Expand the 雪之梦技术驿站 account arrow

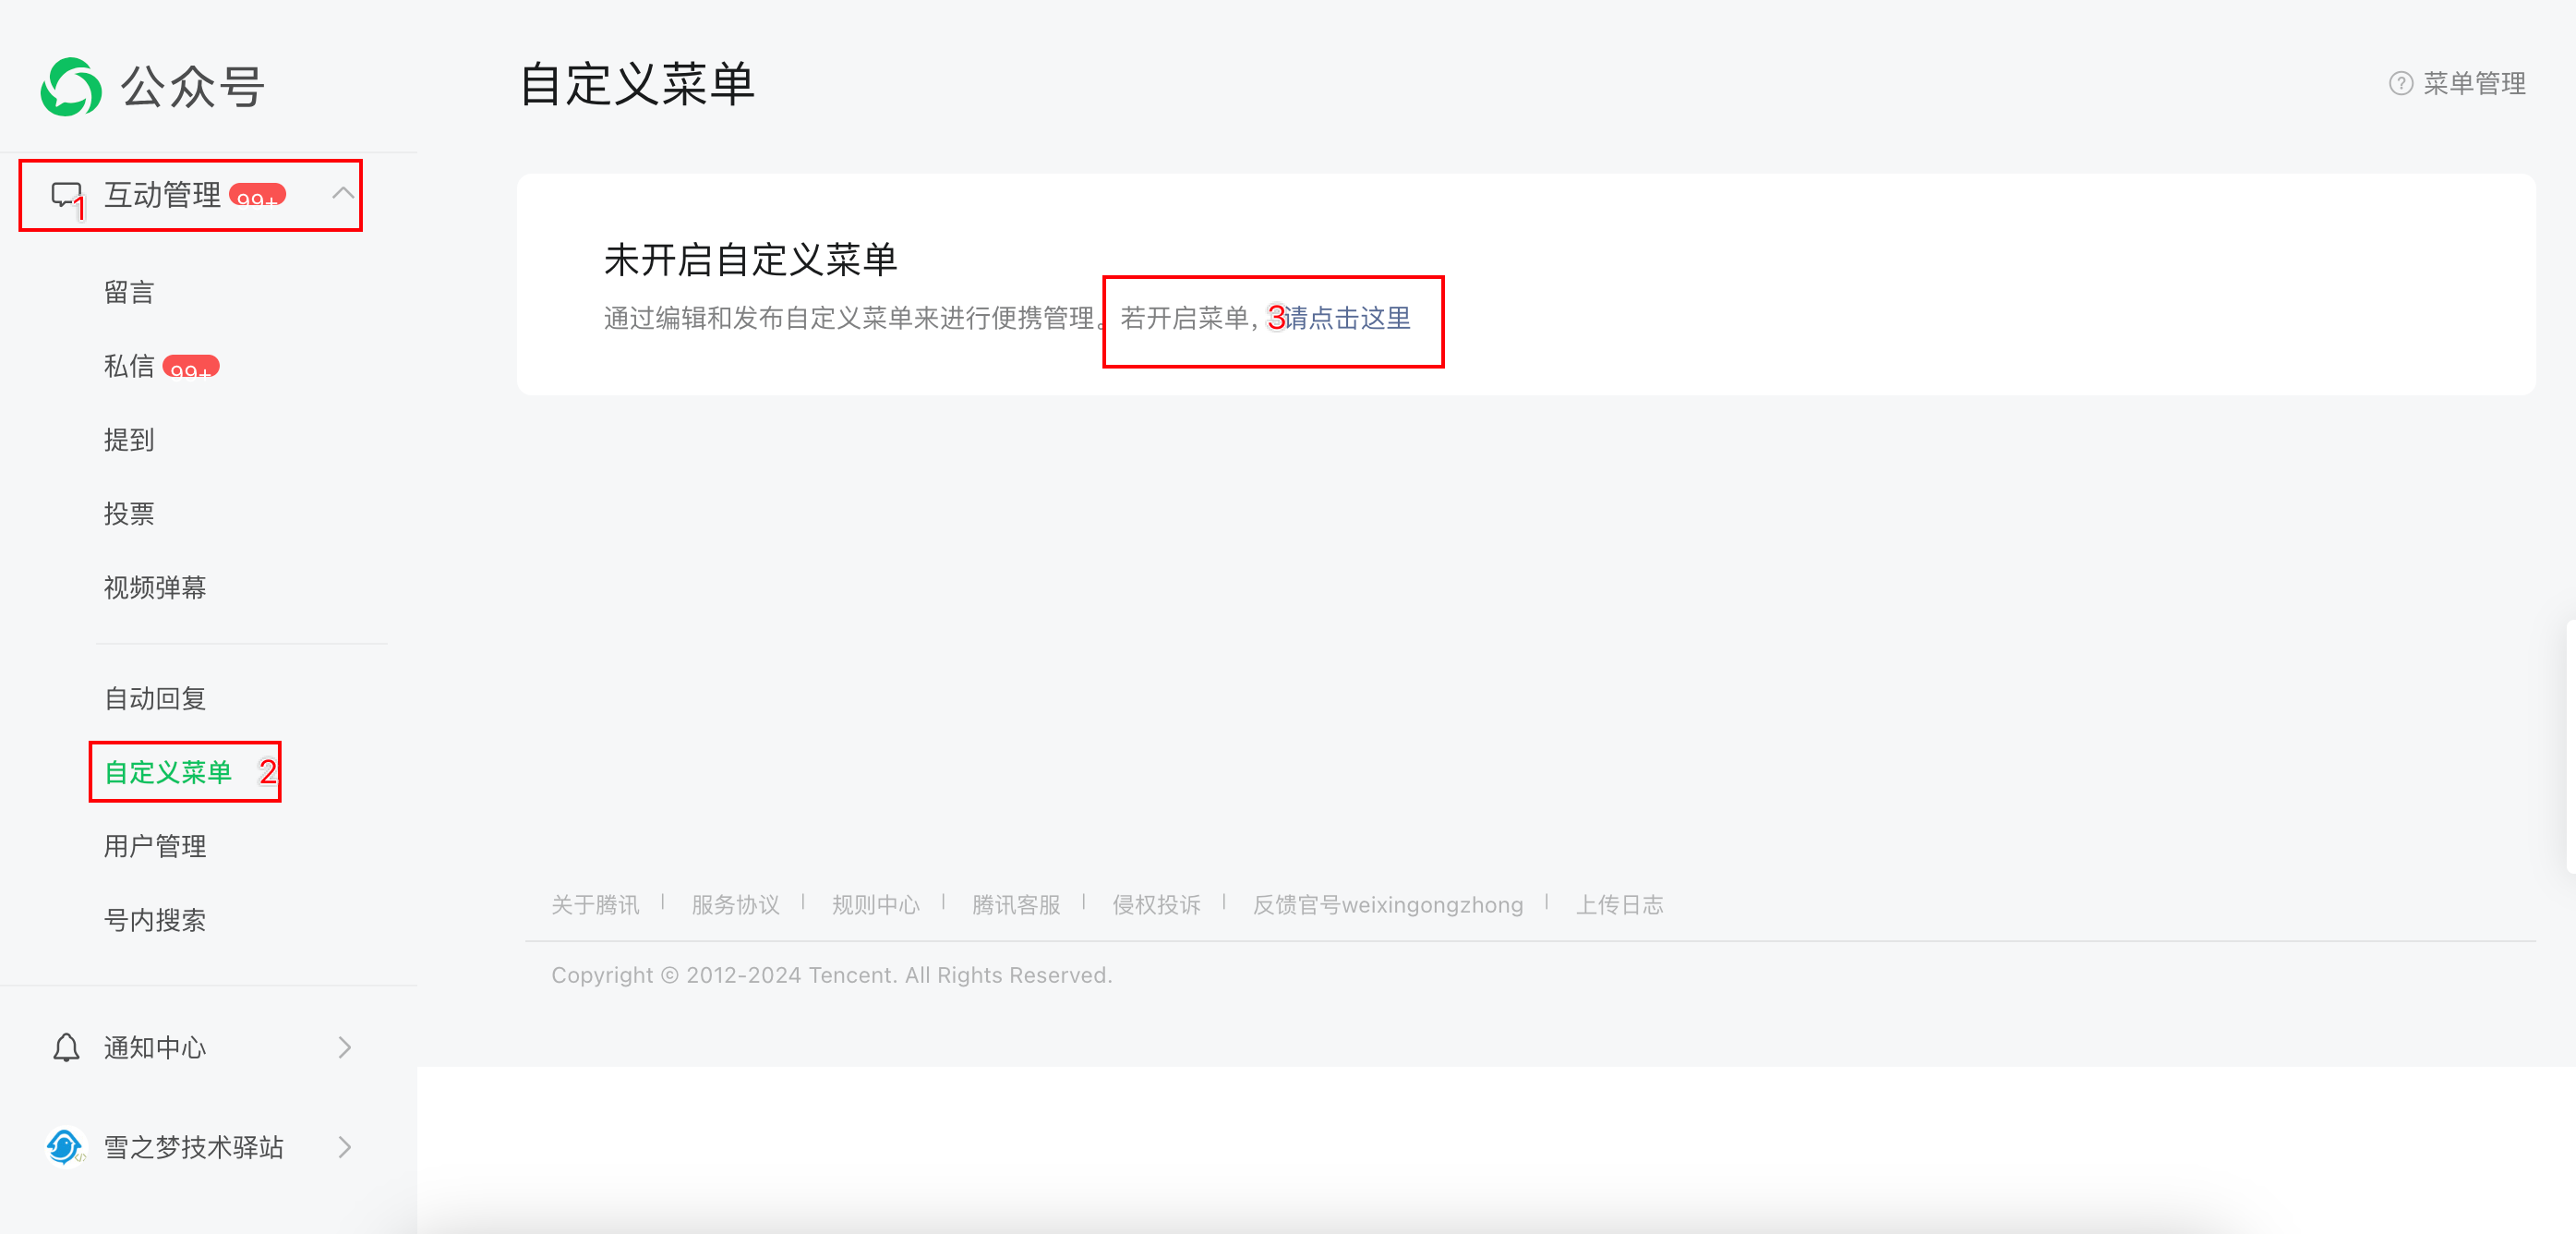click(x=345, y=1146)
